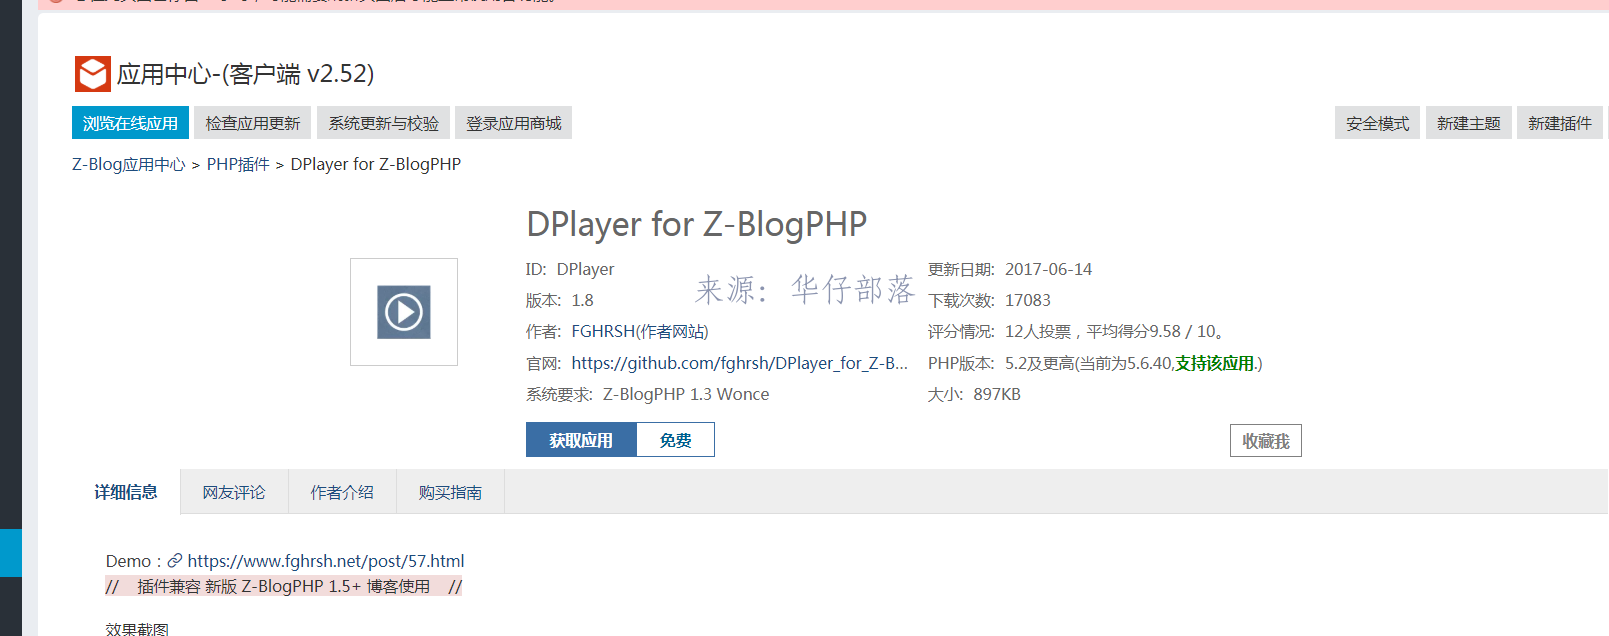
Task: Switch to 作者介绍 tab
Action: (x=342, y=492)
